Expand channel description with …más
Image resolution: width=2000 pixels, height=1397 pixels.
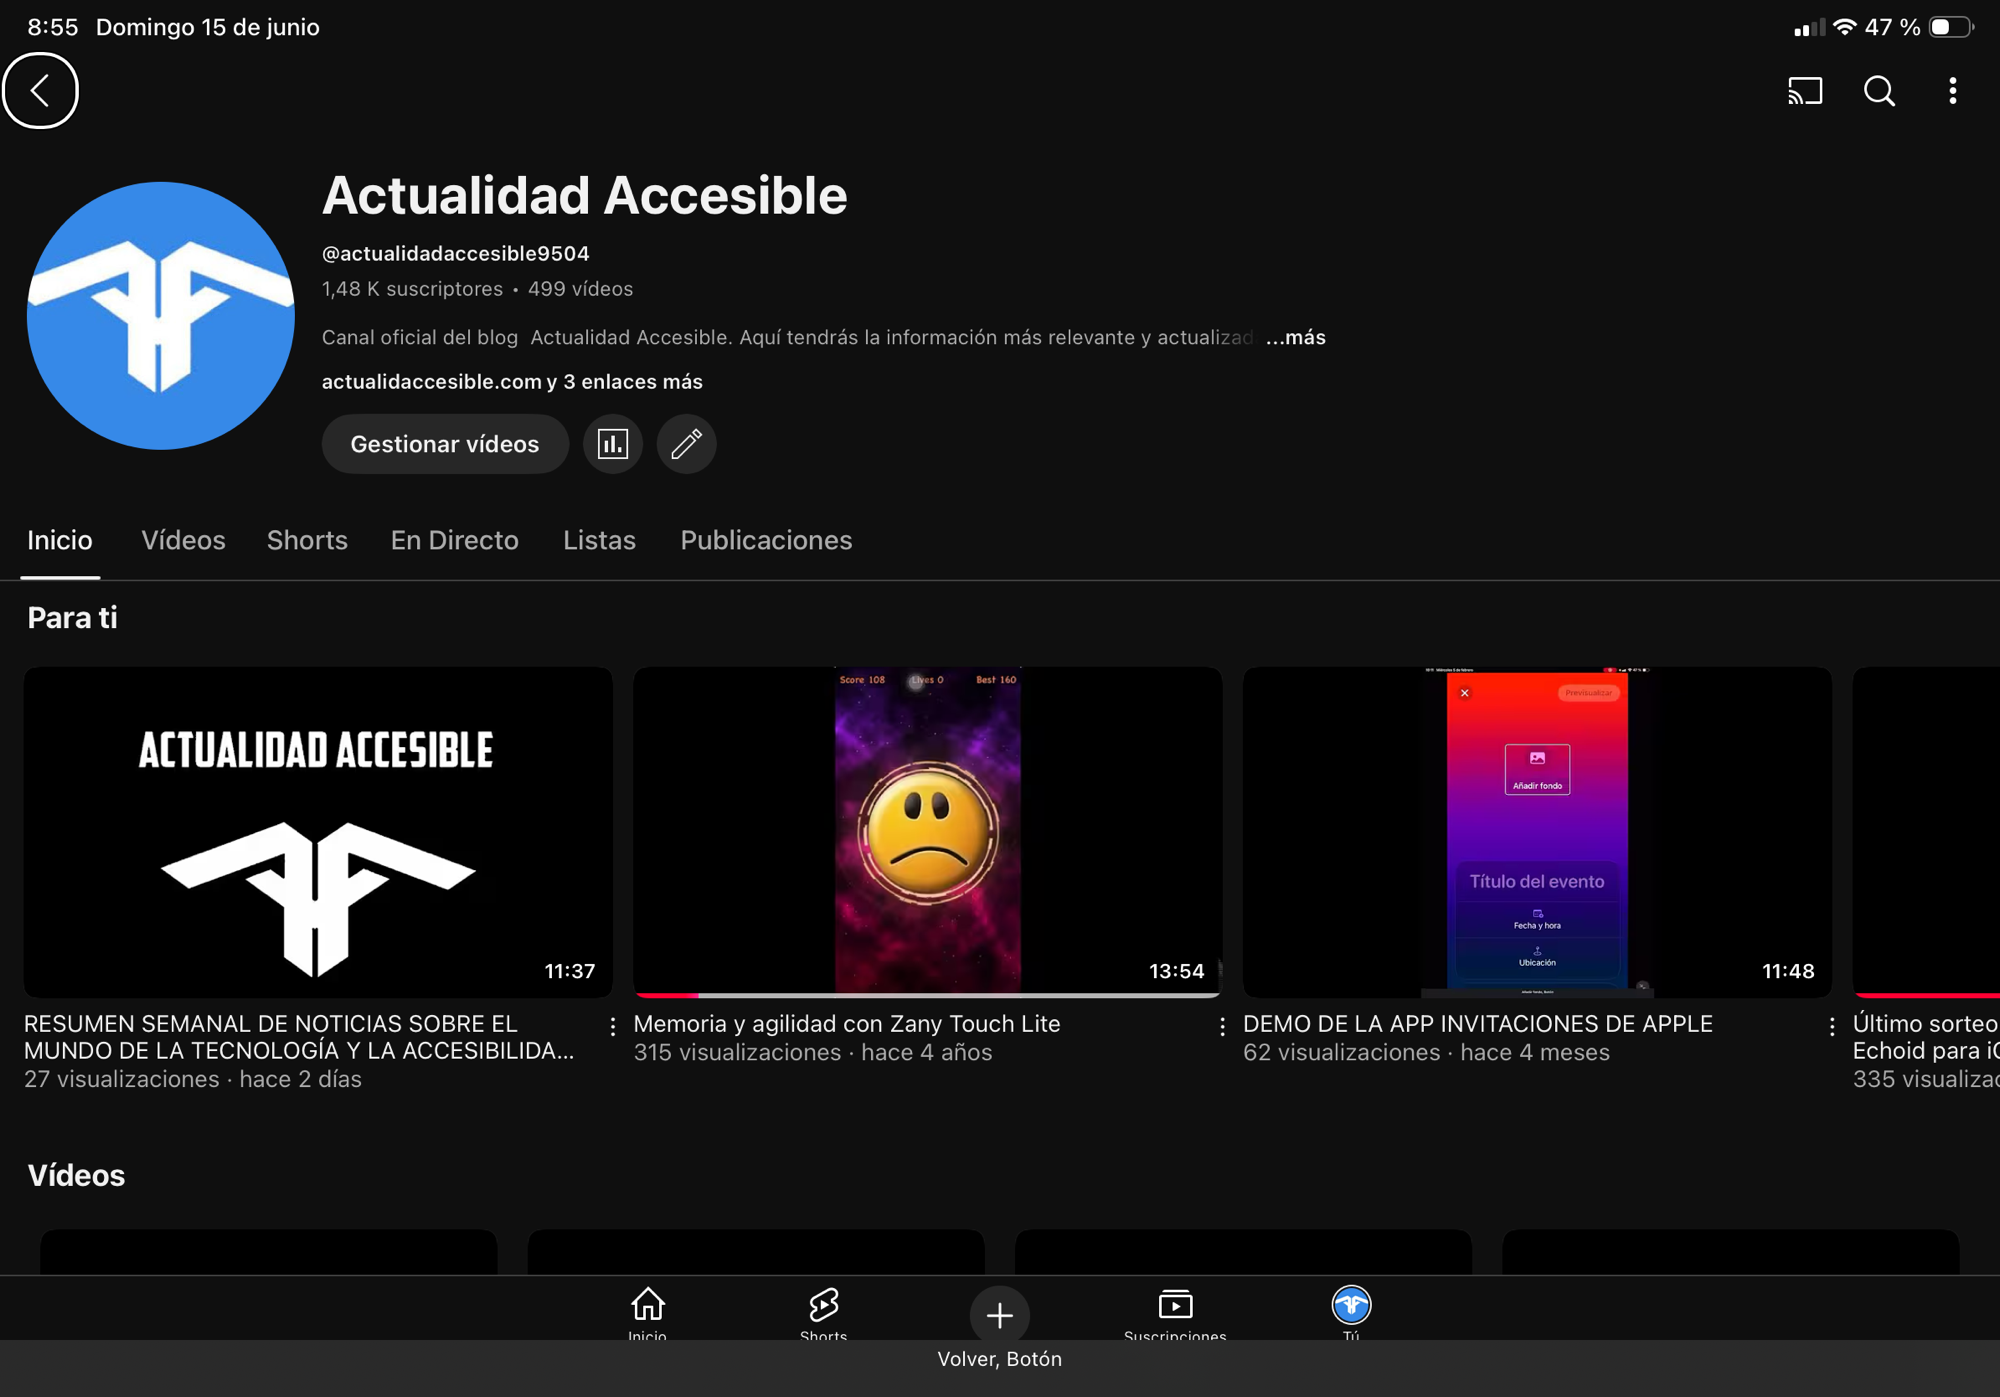tap(1295, 338)
